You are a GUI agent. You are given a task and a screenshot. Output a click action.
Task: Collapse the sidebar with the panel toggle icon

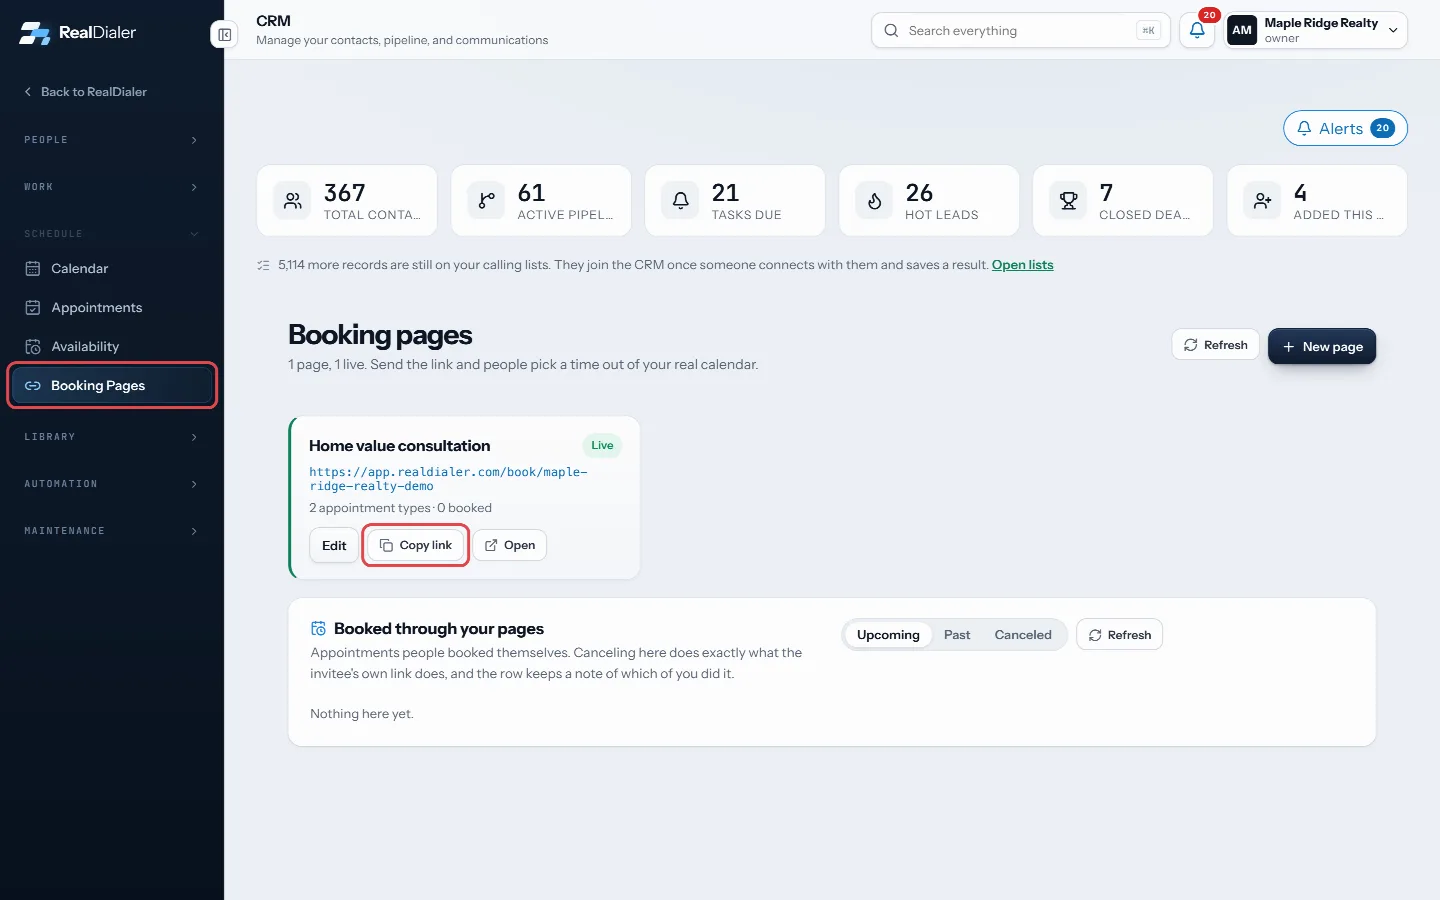pyautogui.click(x=225, y=35)
